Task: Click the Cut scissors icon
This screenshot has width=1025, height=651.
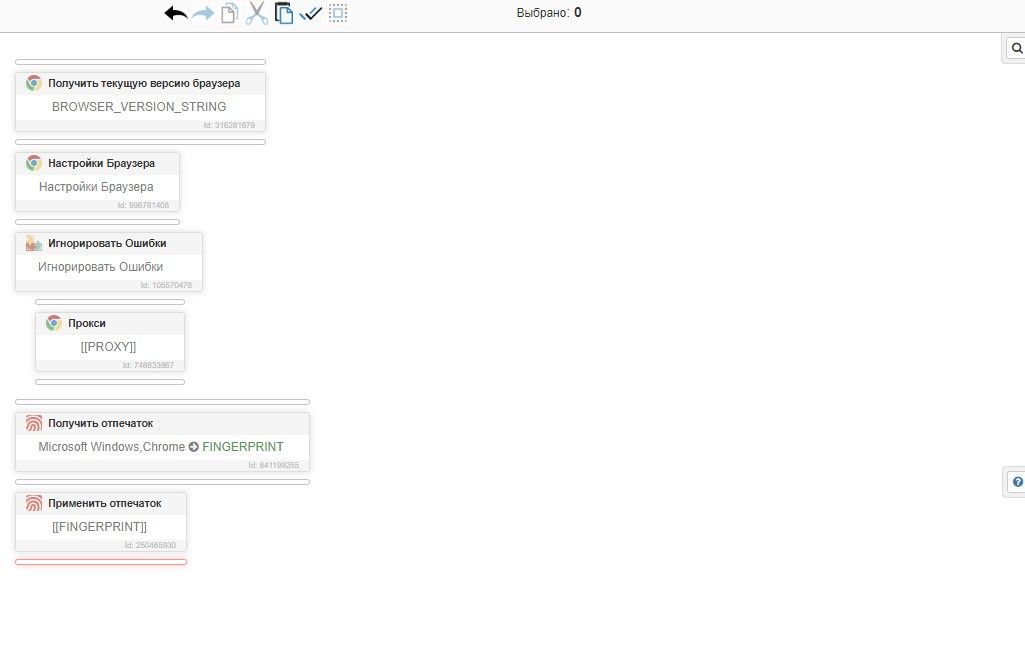Action: [257, 14]
